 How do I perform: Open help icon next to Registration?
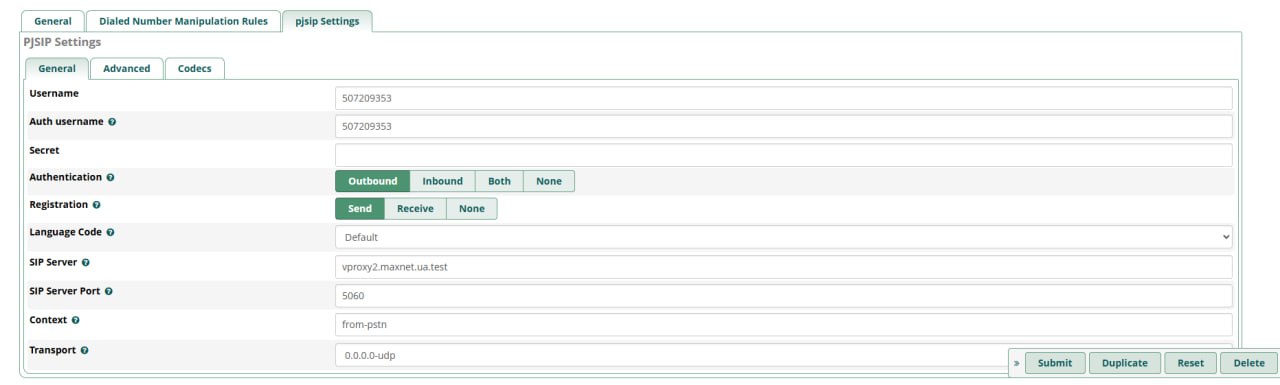(x=97, y=205)
